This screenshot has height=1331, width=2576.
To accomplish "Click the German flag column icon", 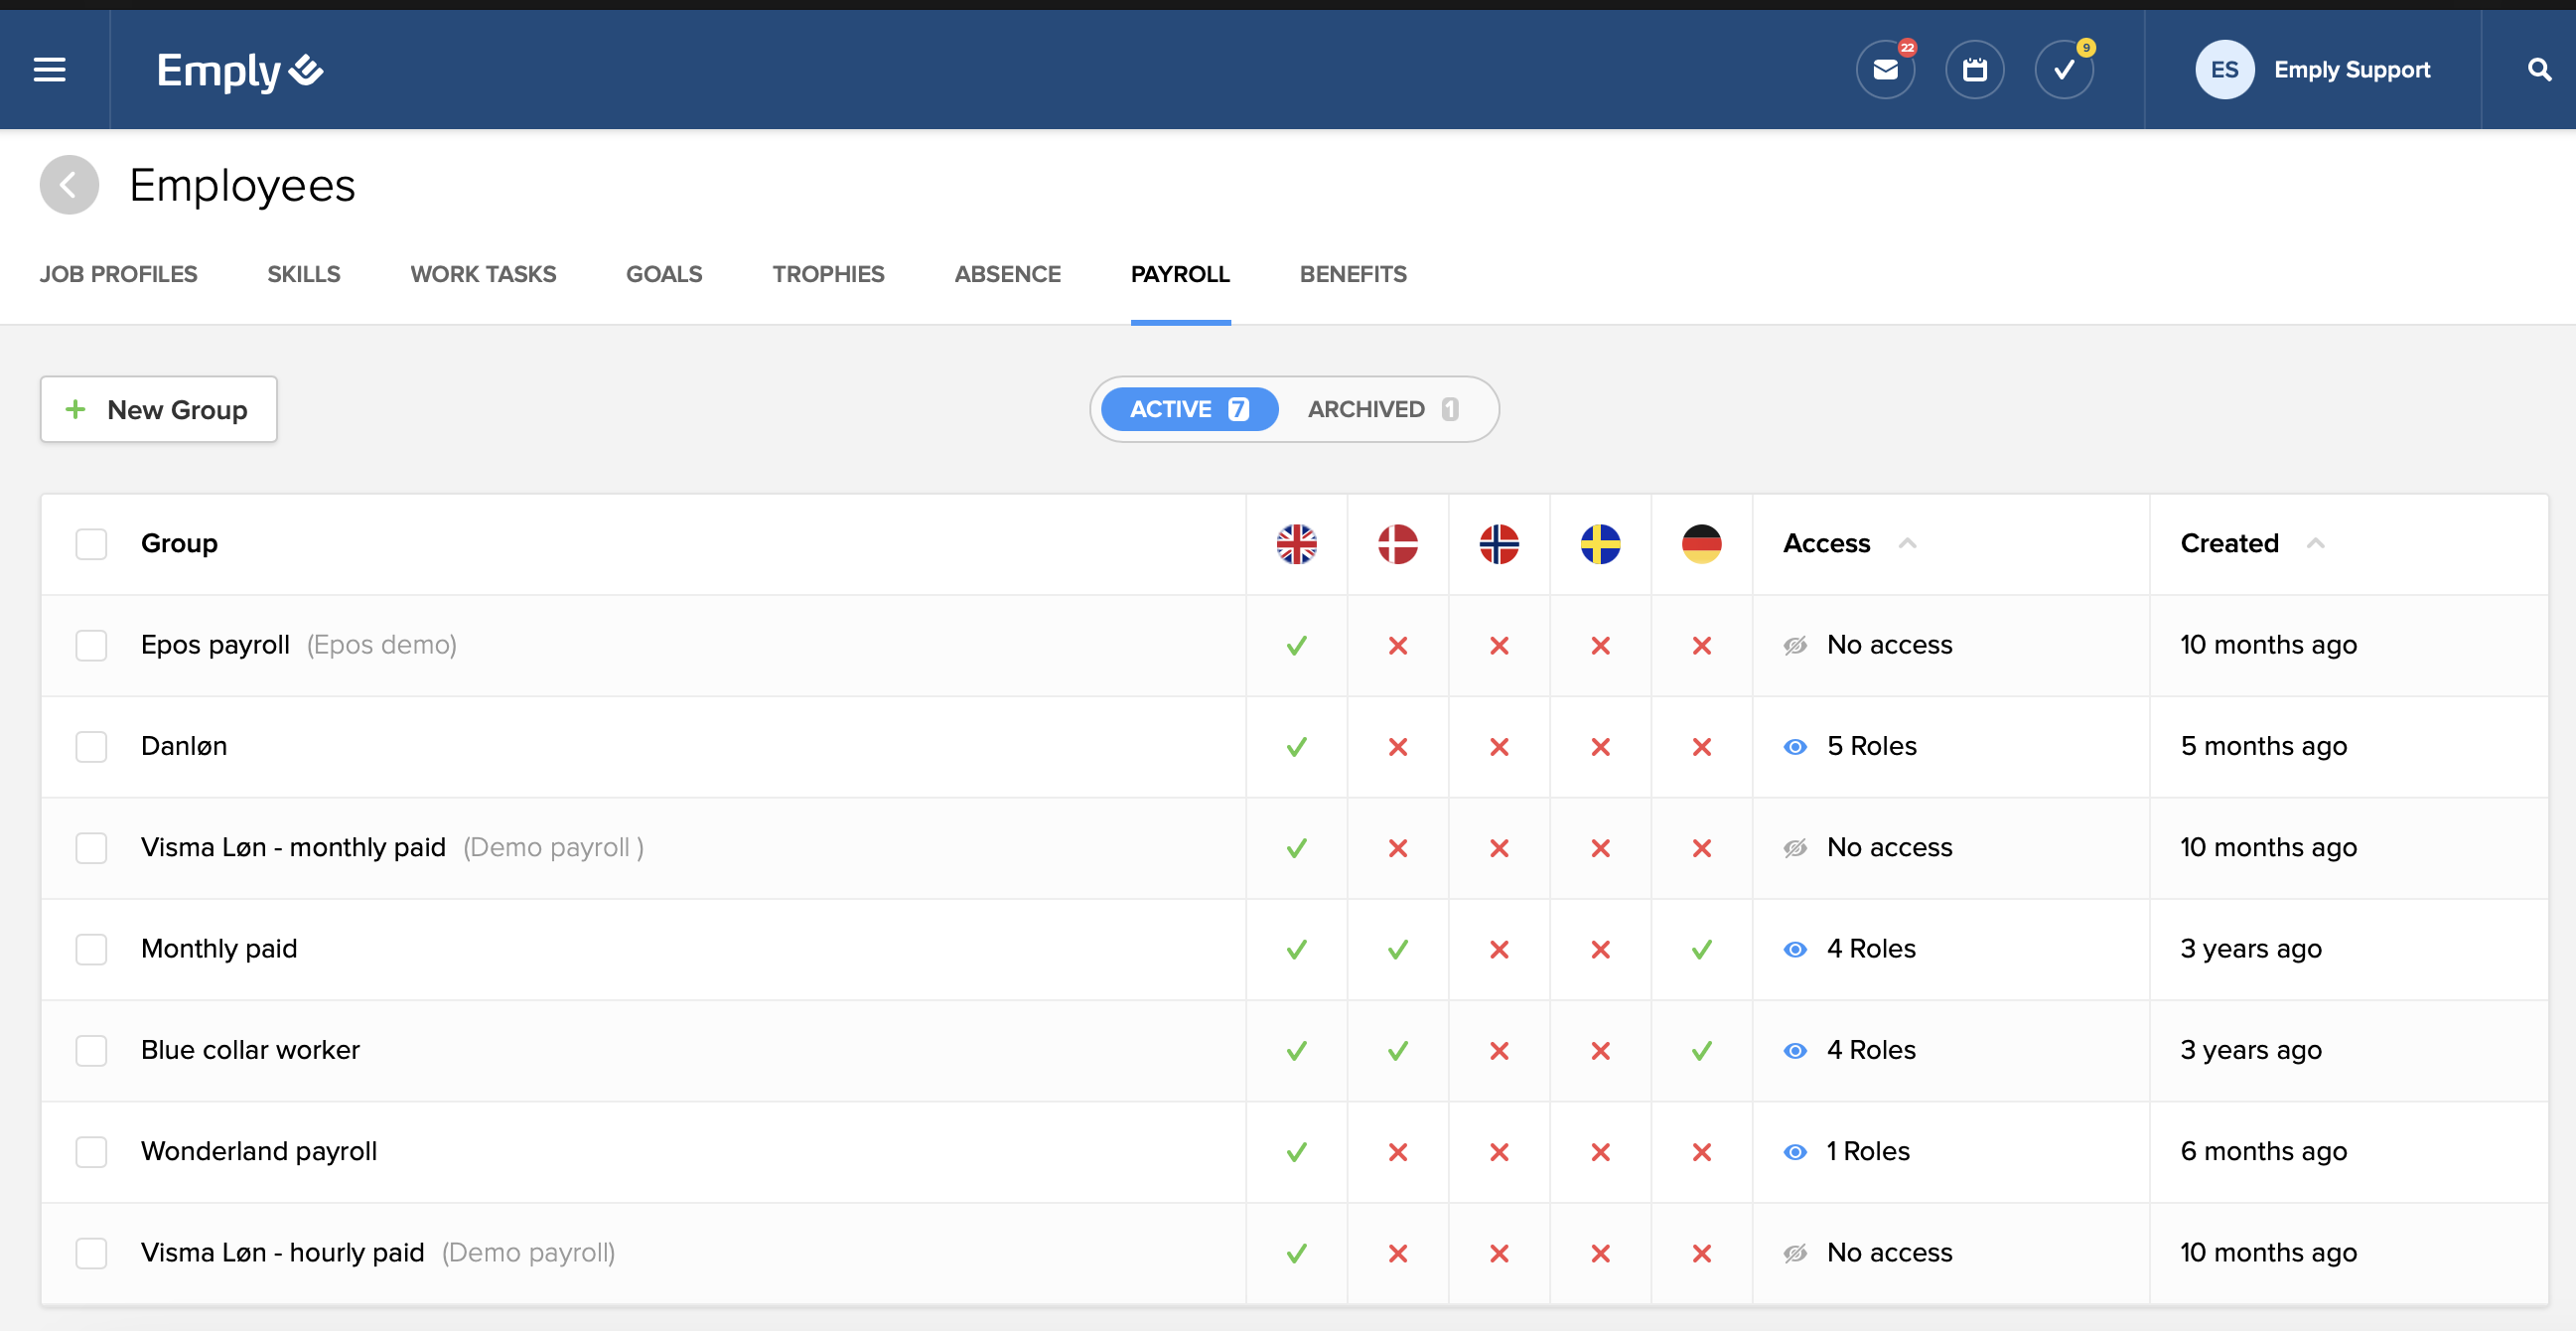I will click(1701, 544).
